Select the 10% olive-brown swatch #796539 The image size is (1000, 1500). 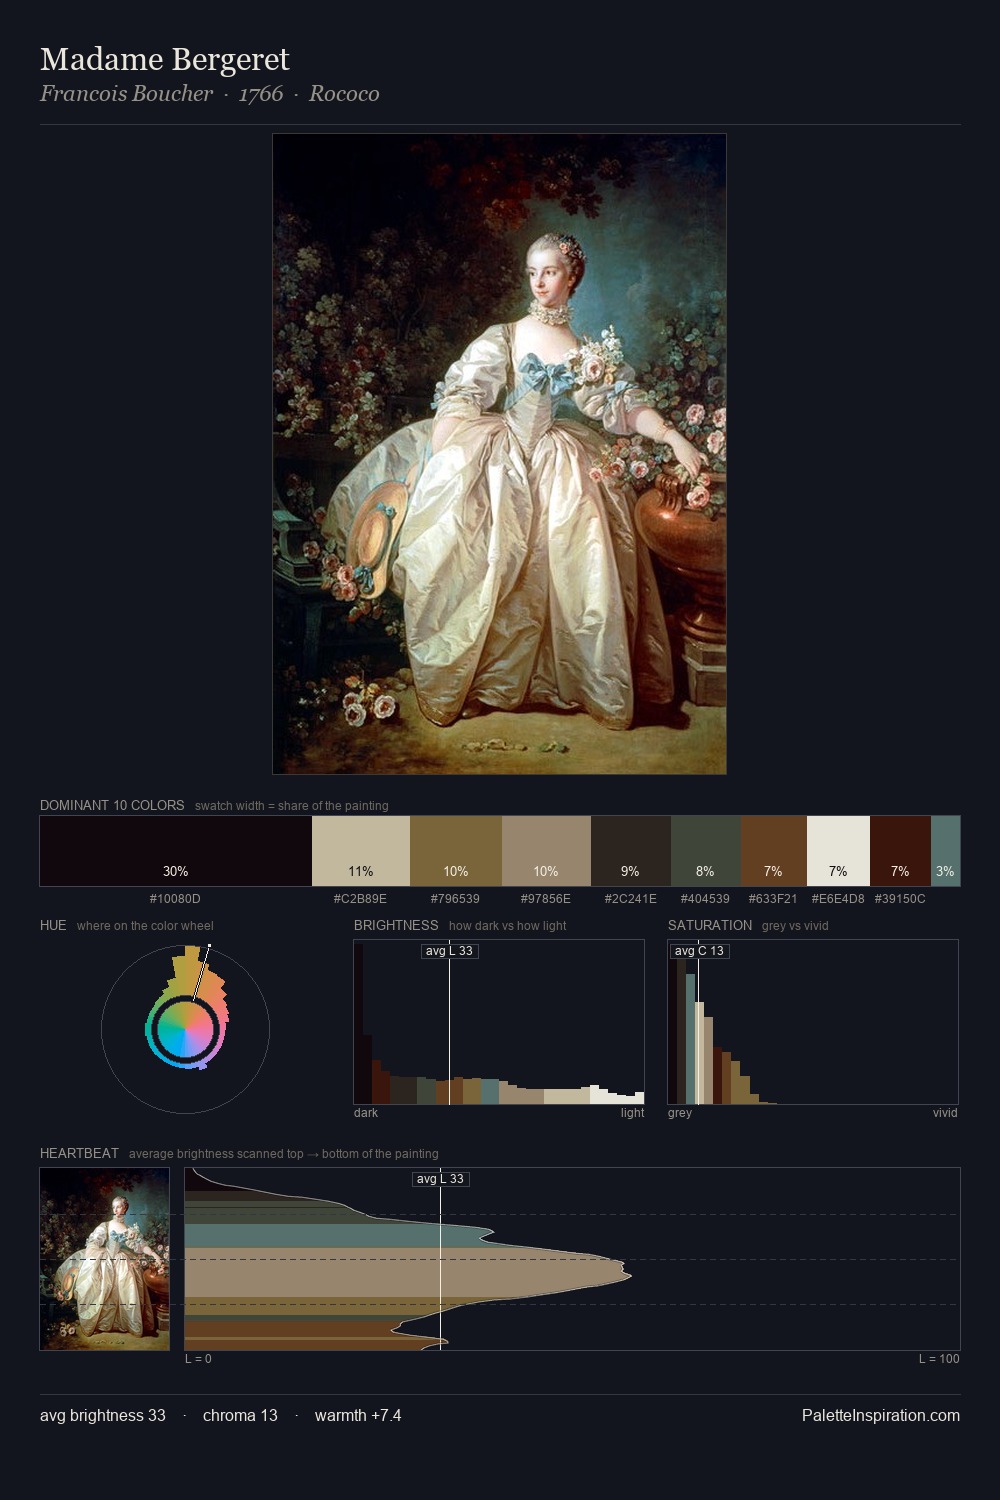[x=456, y=851]
